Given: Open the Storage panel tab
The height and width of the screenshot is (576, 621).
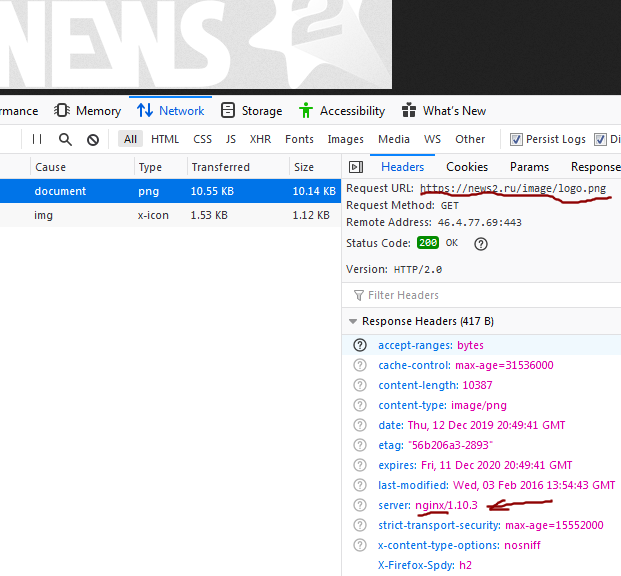Looking at the screenshot, I should pos(251,111).
